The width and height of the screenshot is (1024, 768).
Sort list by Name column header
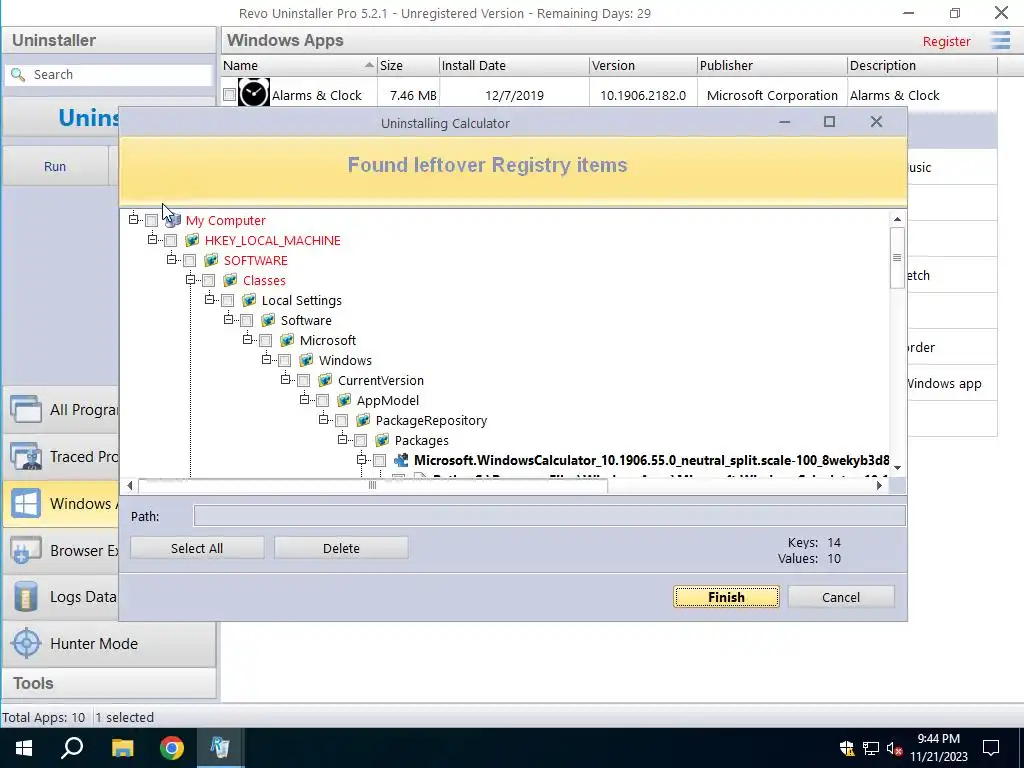pyautogui.click(x=298, y=65)
